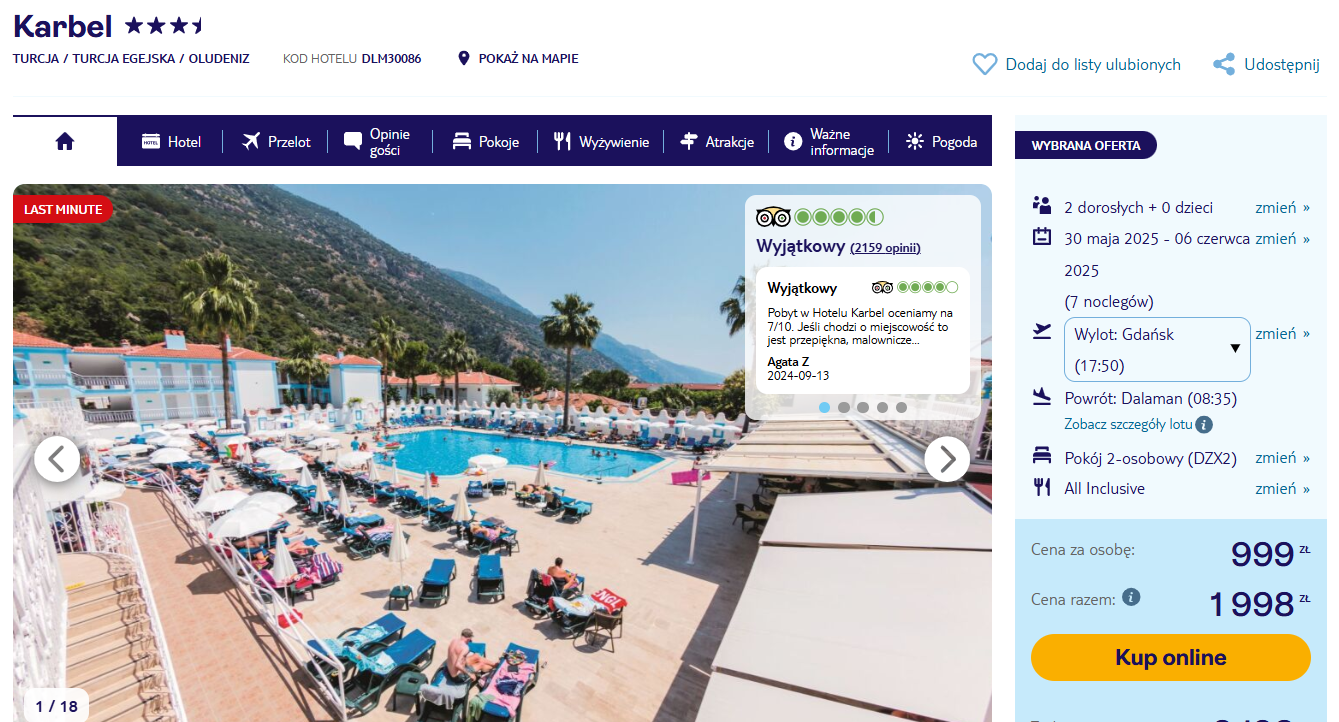Click info icon next to Zobacz szczegóły lotu
Image resolution: width=1339 pixels, height=722 pixels.
pos(1204,424)
